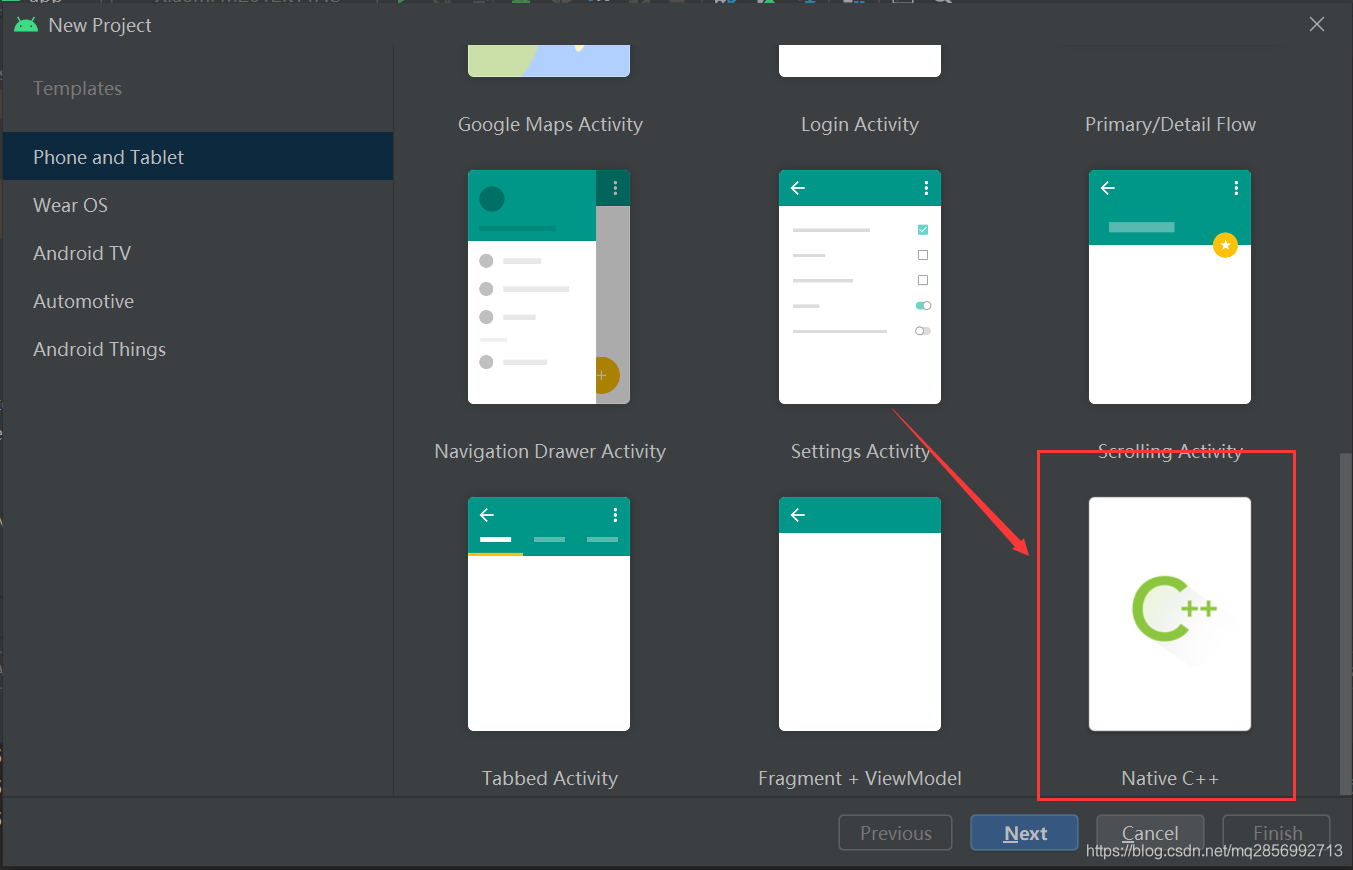Click the overflow dots in Navigation Drawer preview
1353x870 pixels.
coord(614,188)
